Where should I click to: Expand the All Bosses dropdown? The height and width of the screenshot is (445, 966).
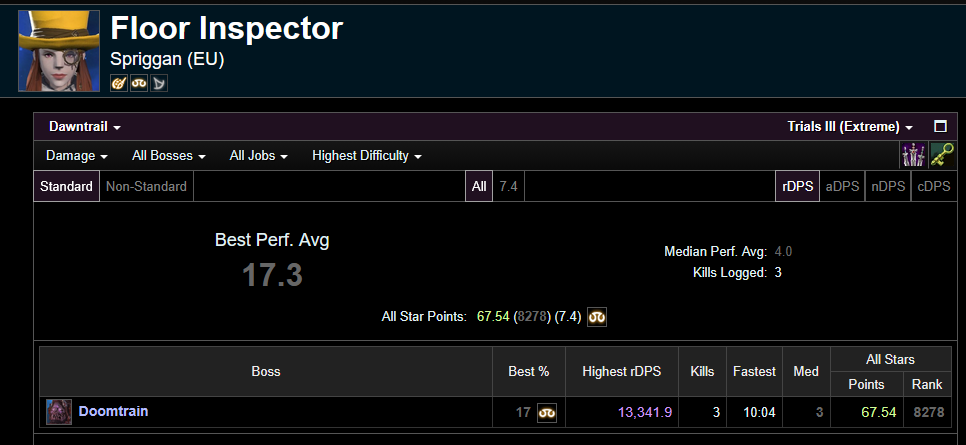point(168,156)
